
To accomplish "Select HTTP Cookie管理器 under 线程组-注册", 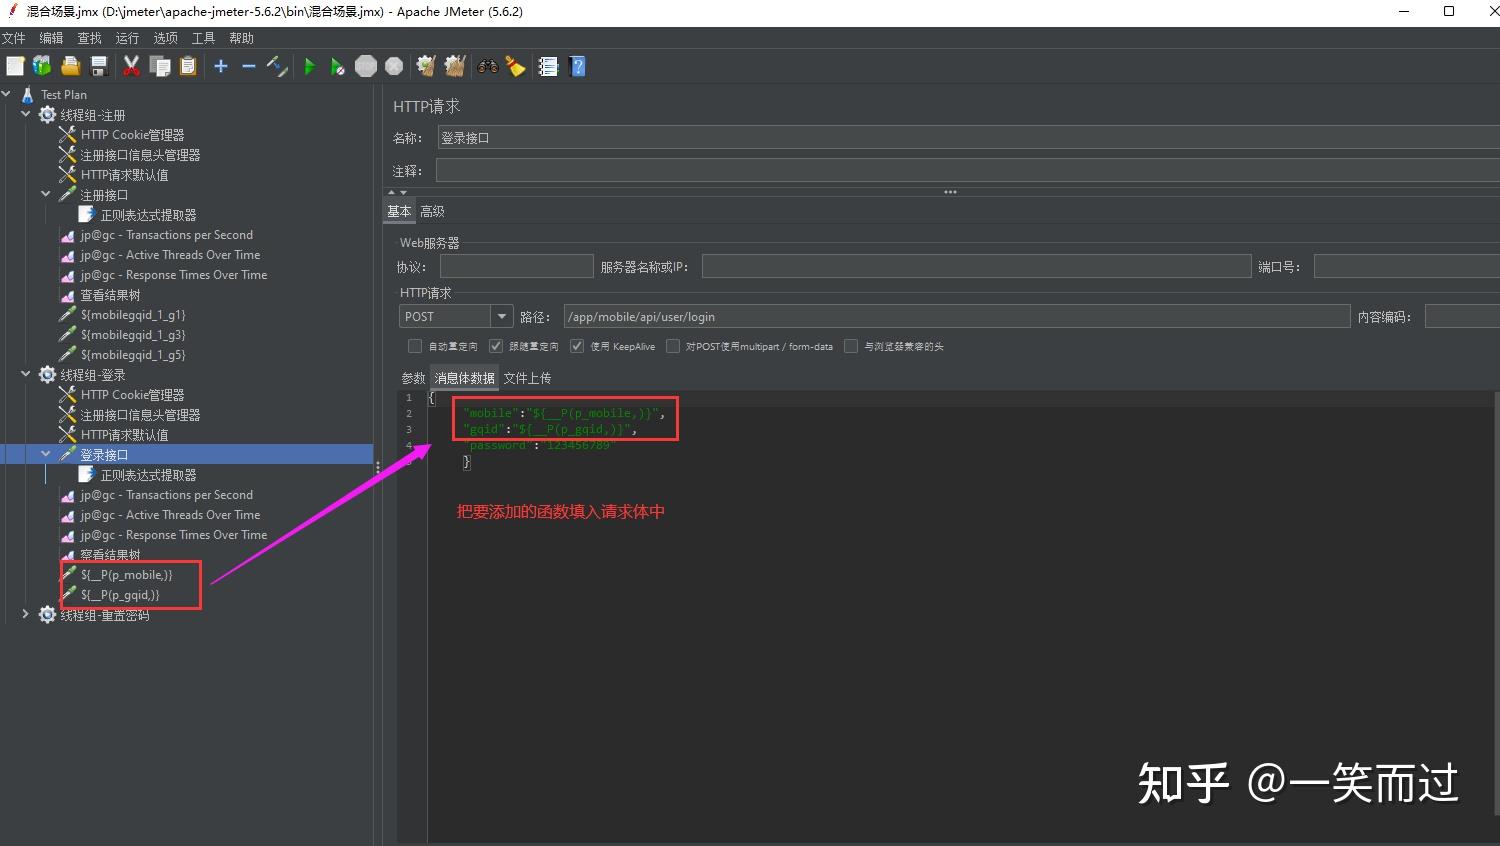I will 132,135.
